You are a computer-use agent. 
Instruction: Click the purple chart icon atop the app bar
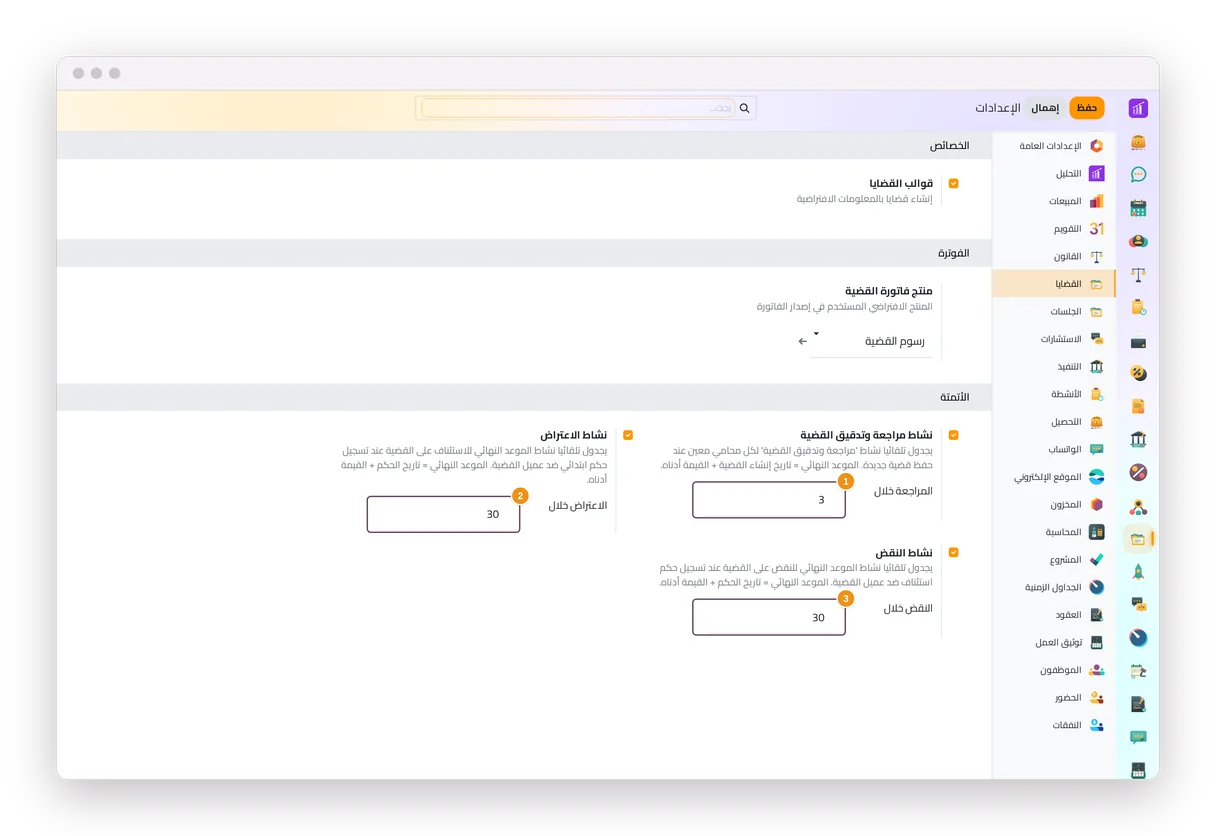click(1138, 108)
